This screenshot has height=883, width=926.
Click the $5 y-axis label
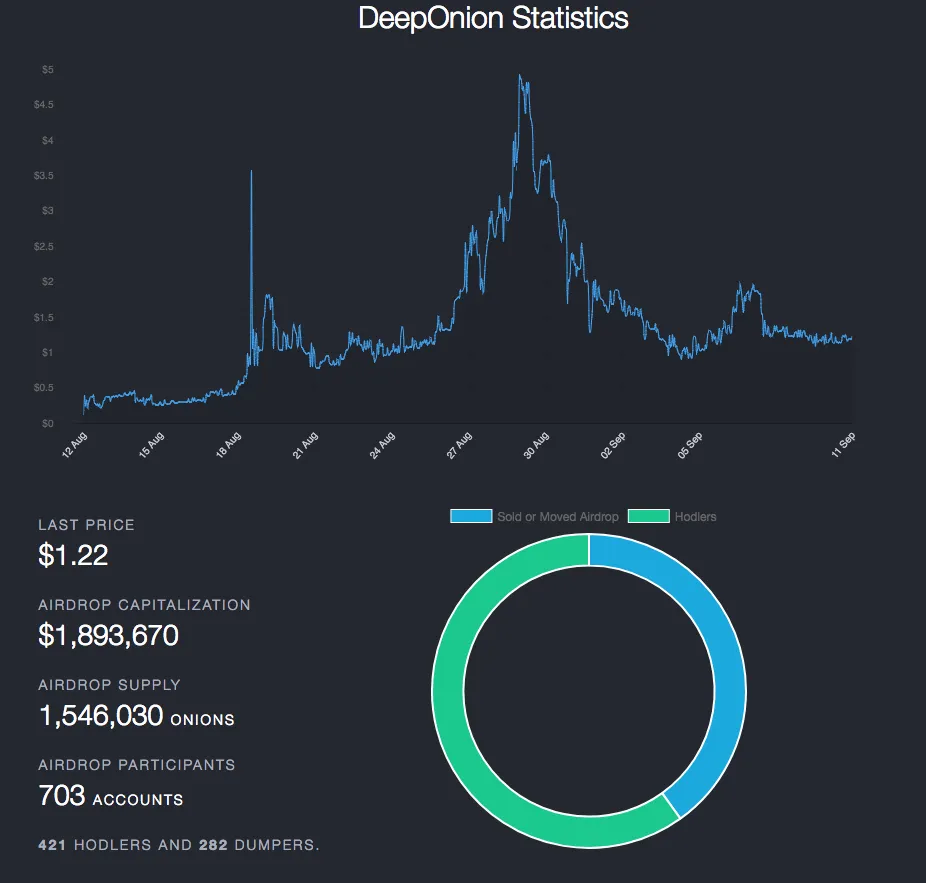tap(48, 70)
